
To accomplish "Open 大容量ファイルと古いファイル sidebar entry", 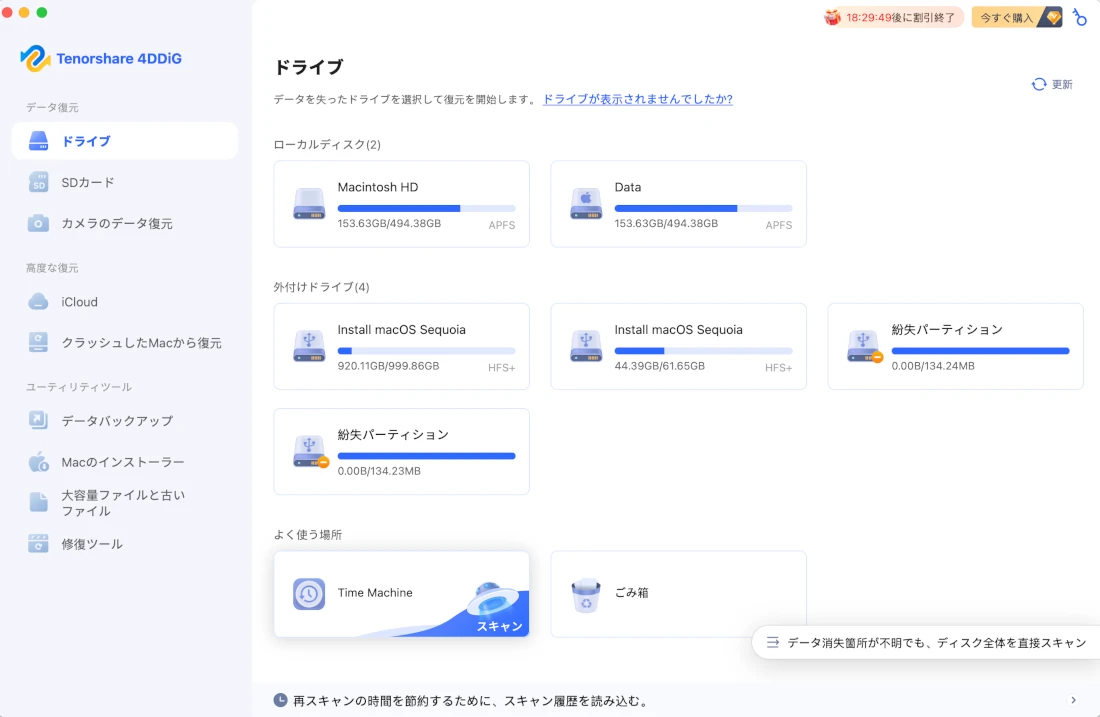I will [x=125, y=502].
